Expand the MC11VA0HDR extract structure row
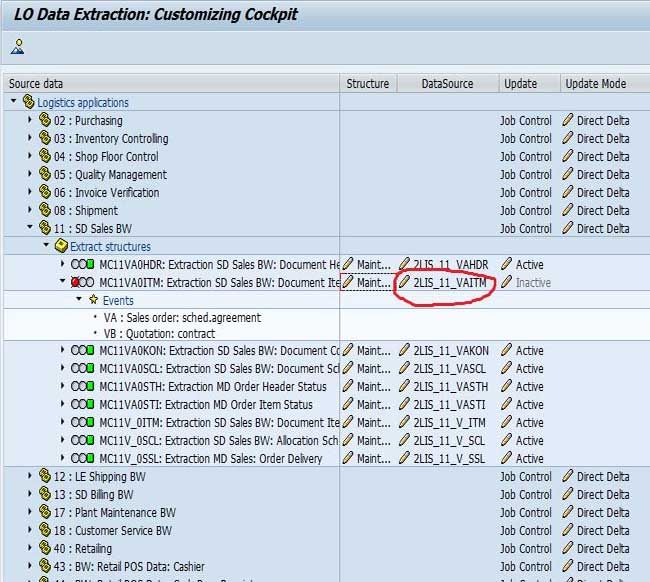 (x=62, y=264)
